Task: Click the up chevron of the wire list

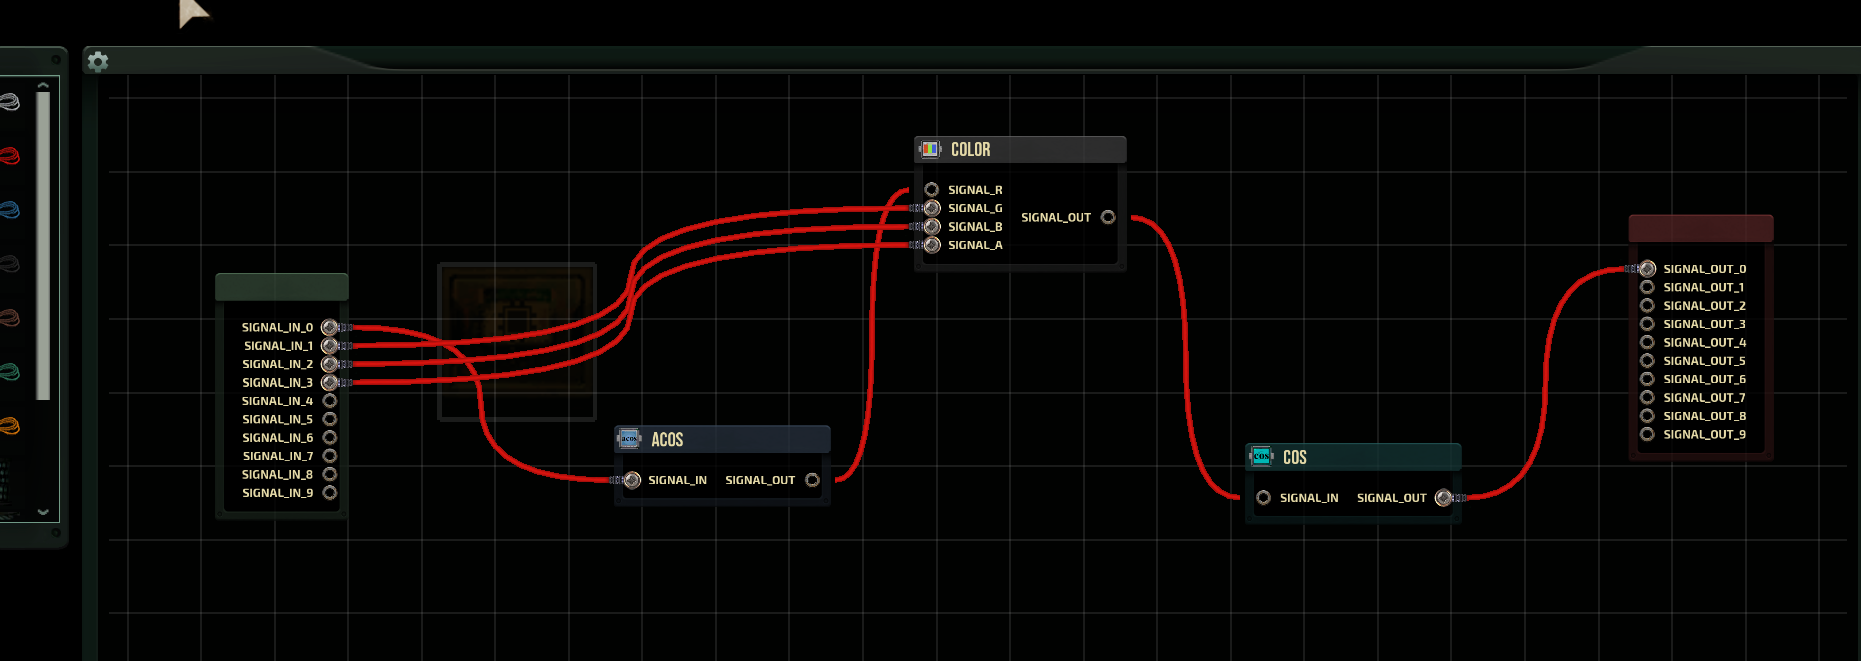Action: pyautogui.click(x=43, y=86)
